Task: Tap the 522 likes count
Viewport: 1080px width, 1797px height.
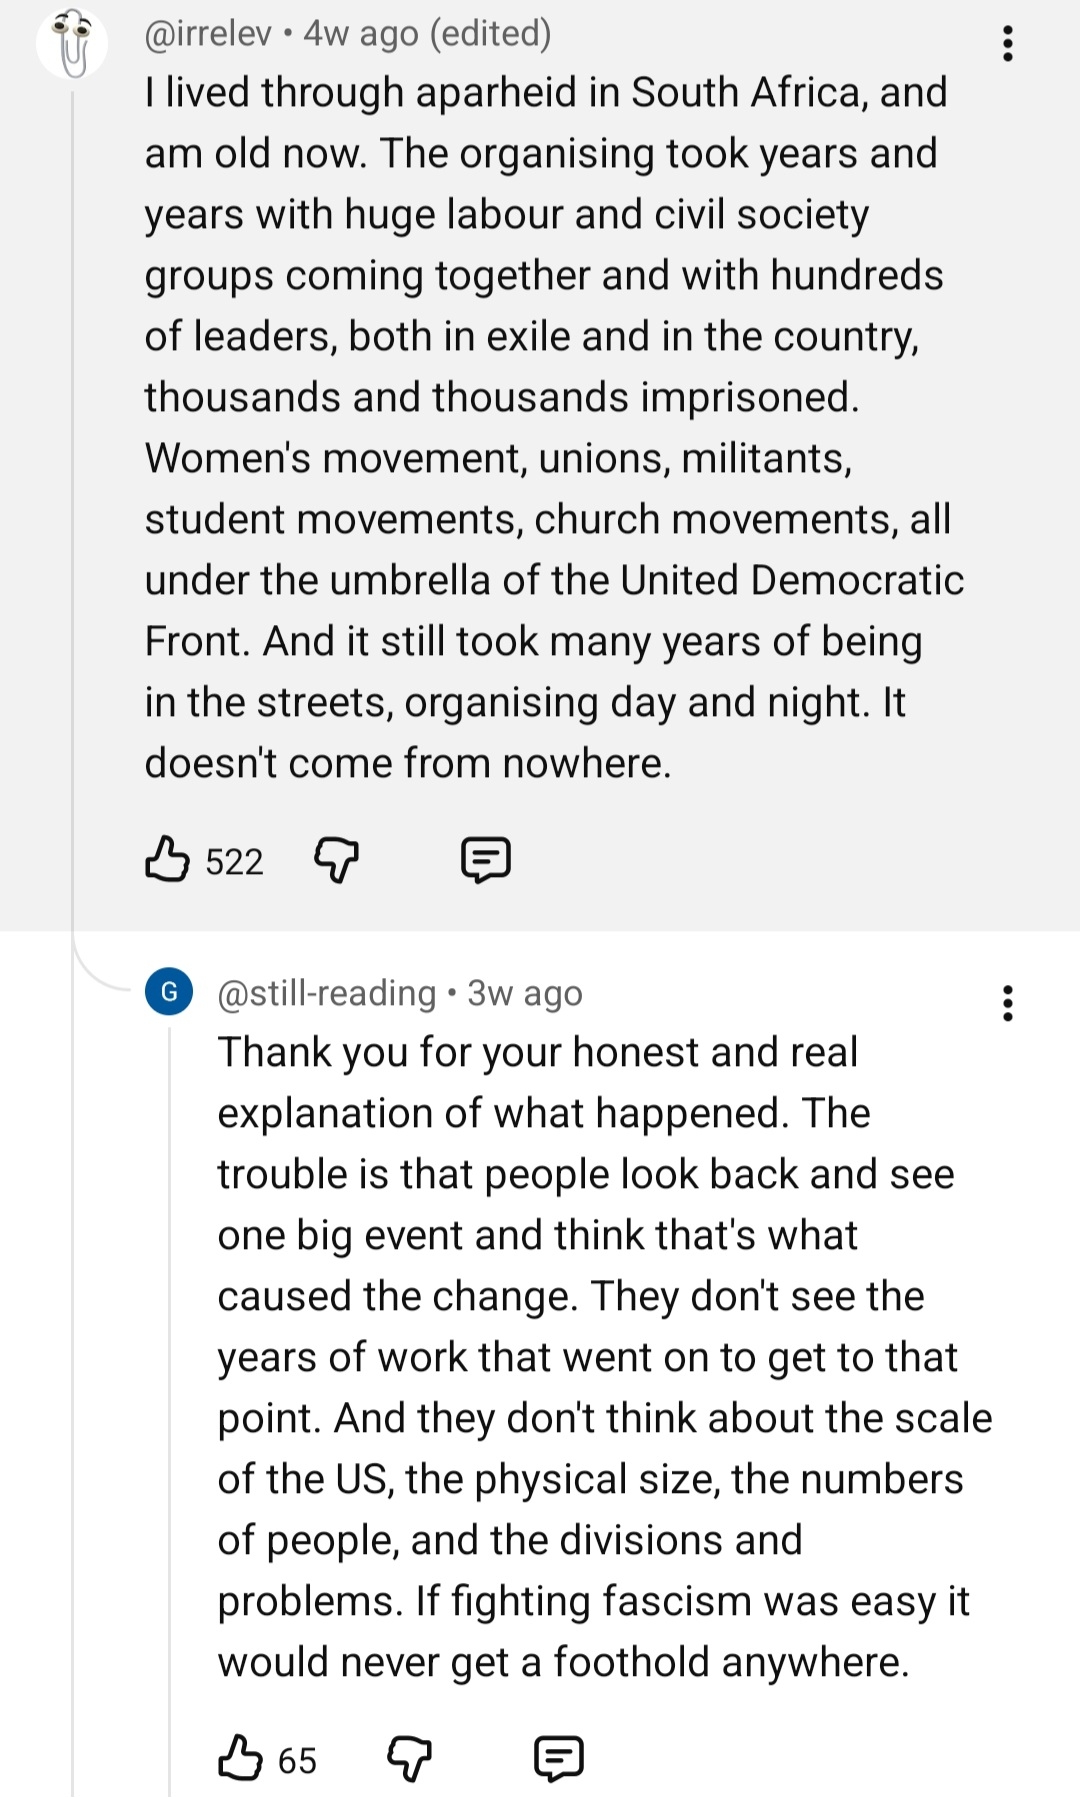Action: point(234,862)
